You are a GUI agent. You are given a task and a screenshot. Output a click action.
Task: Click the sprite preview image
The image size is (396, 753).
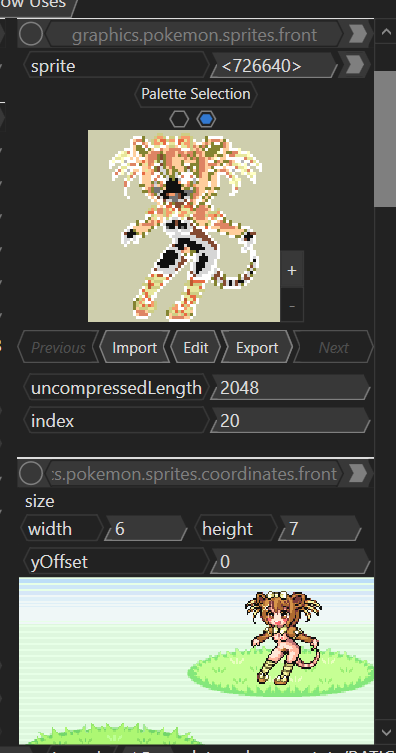coord(184,226)
